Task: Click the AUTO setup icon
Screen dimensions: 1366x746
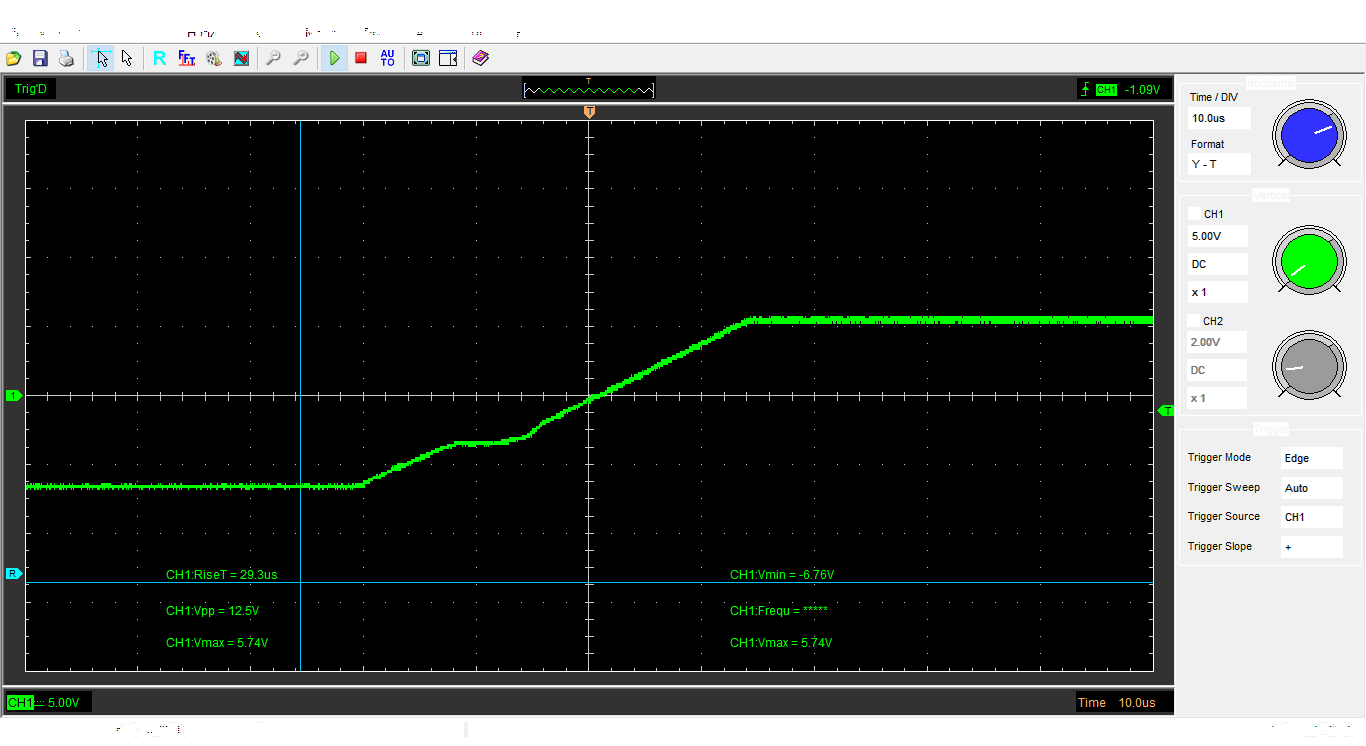Action: pos(388,59)
